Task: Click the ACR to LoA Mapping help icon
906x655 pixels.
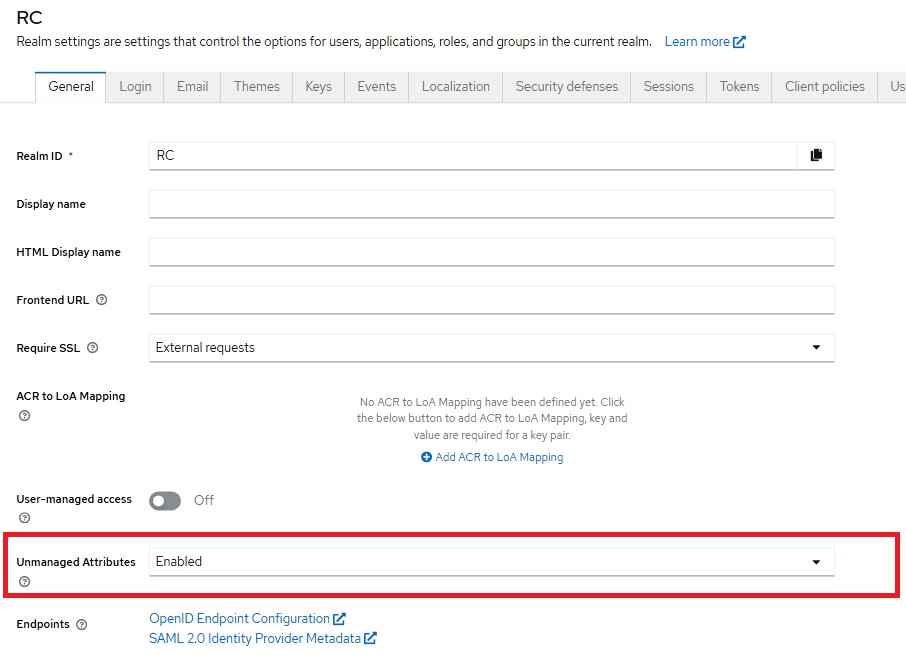Action: pos(25,416)
